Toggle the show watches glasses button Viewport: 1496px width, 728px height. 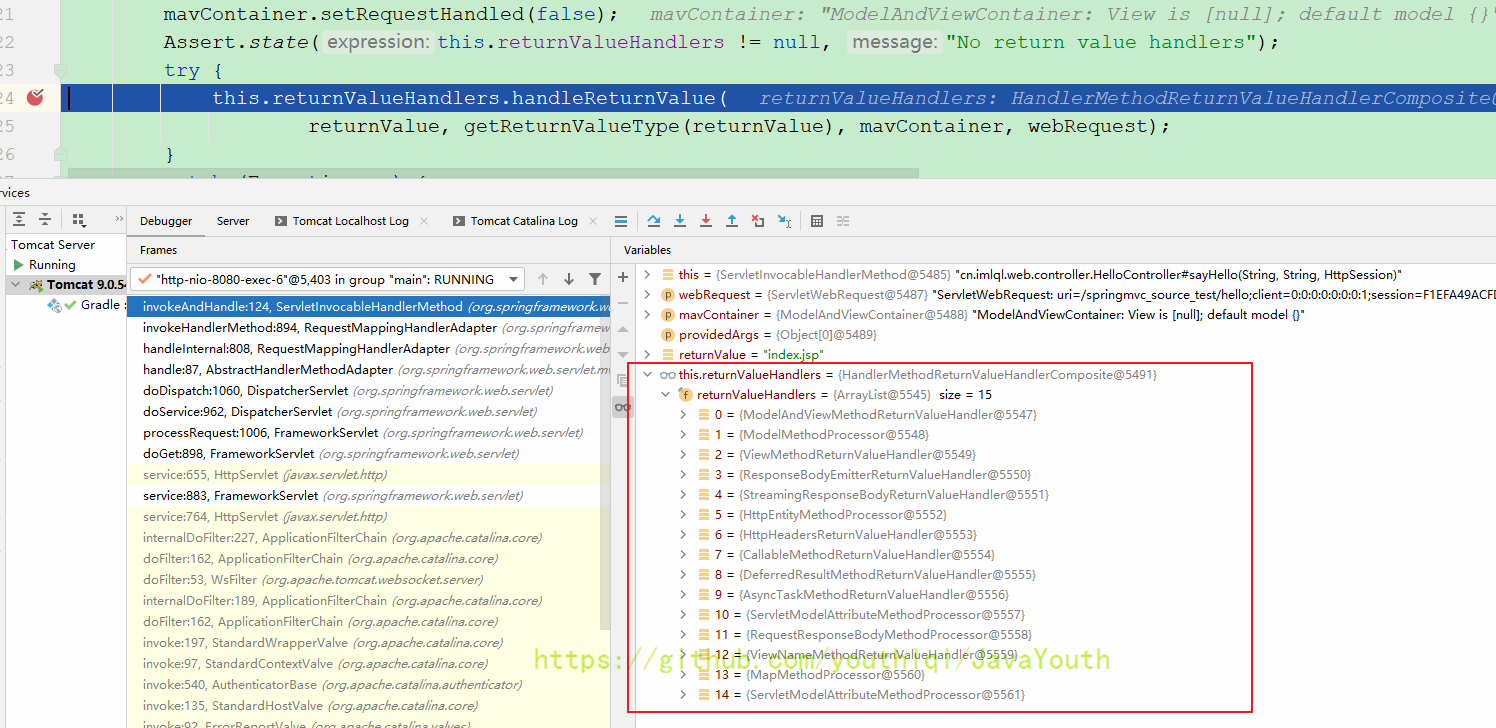tap(623, 406)
